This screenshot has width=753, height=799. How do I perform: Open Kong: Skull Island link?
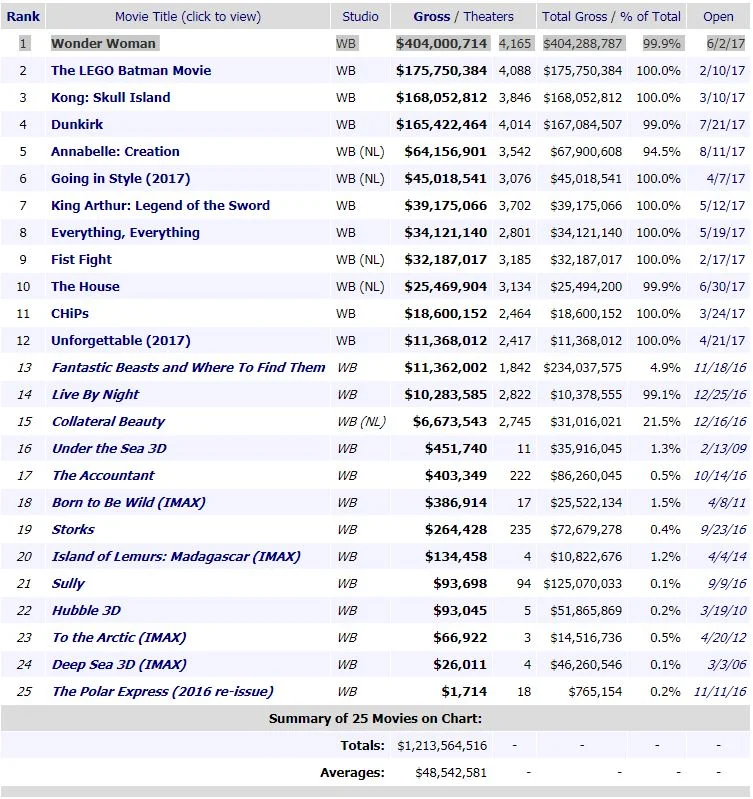coord(111,97)
